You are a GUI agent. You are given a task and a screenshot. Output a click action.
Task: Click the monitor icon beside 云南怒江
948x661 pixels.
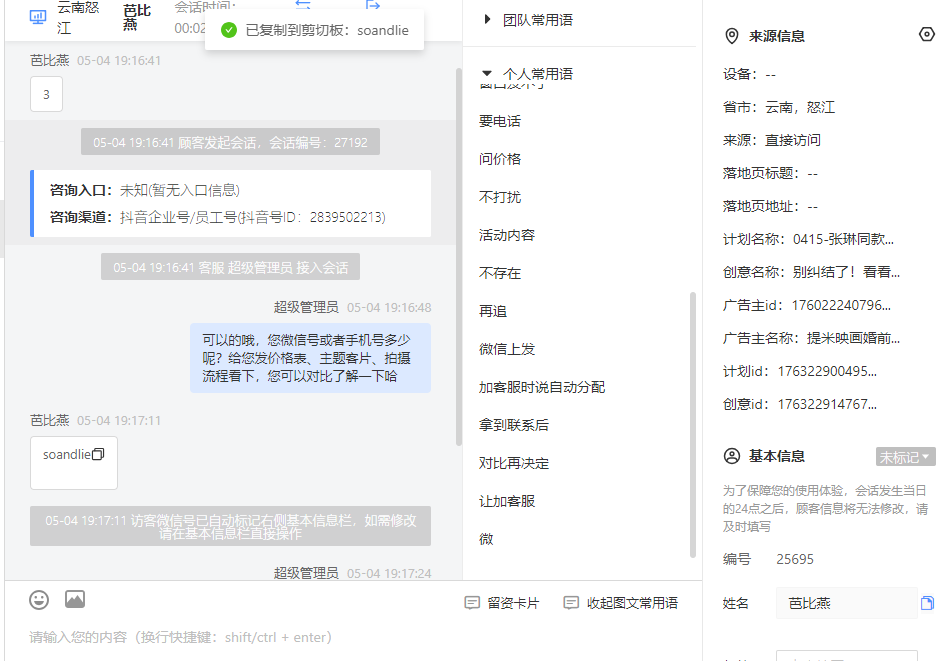coord(38,17)
